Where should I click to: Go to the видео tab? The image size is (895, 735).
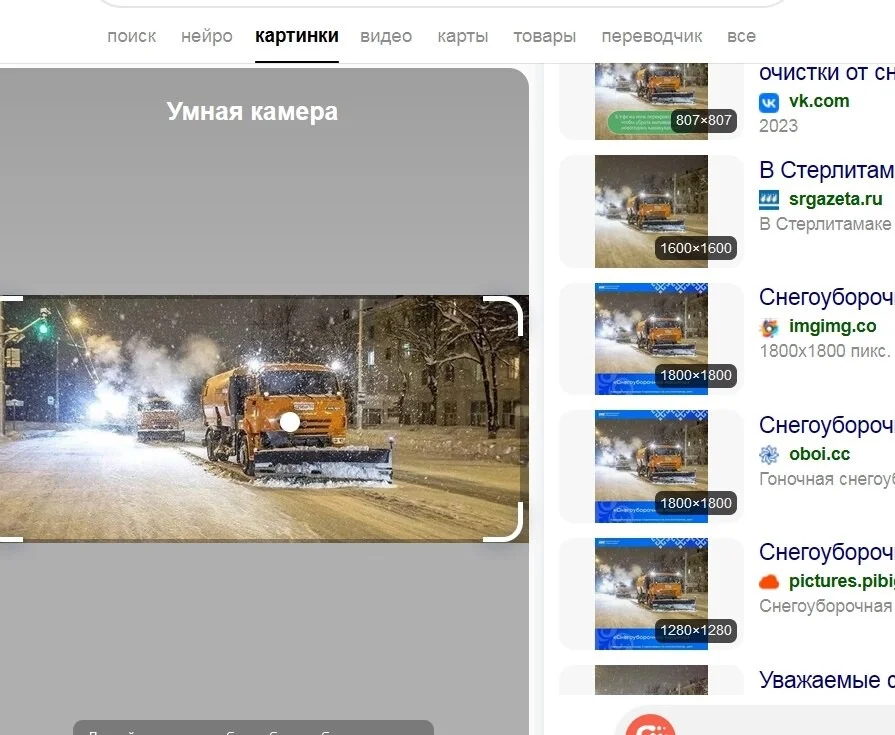coord(386,36)
